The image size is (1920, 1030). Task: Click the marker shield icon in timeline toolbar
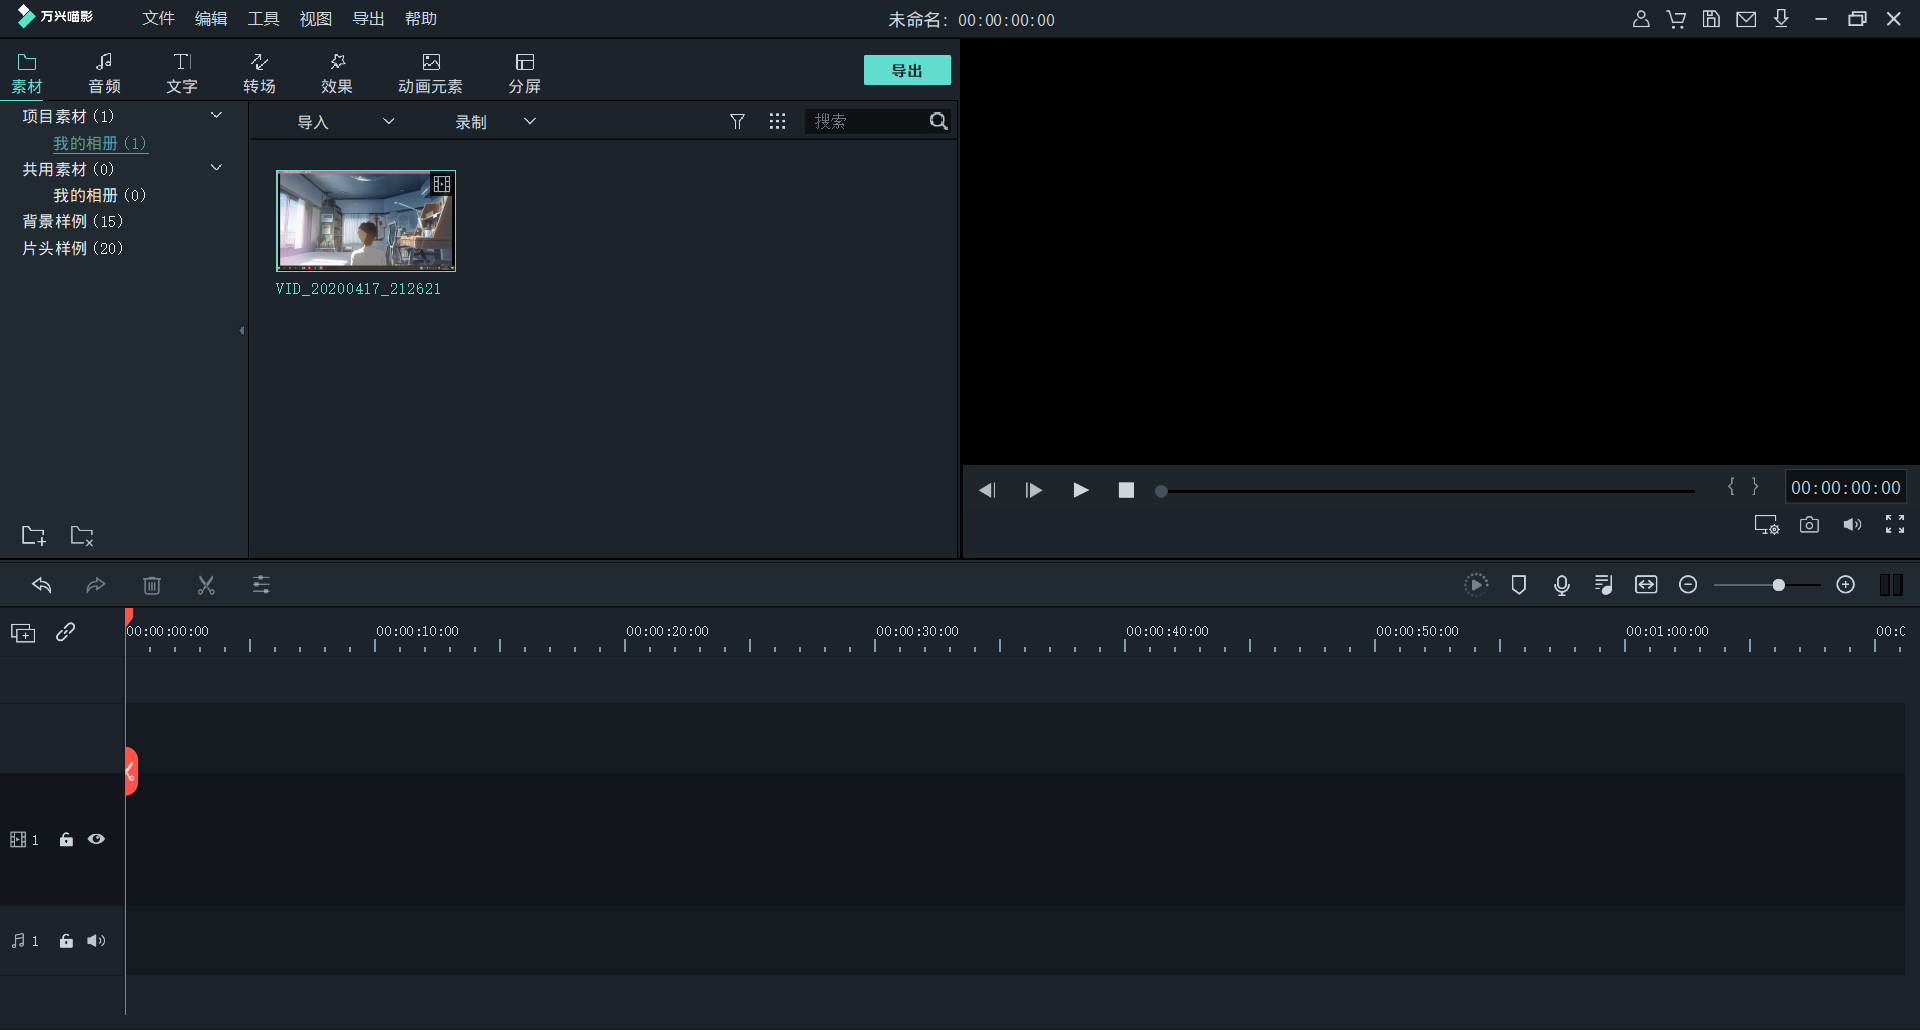(1518, 585)
